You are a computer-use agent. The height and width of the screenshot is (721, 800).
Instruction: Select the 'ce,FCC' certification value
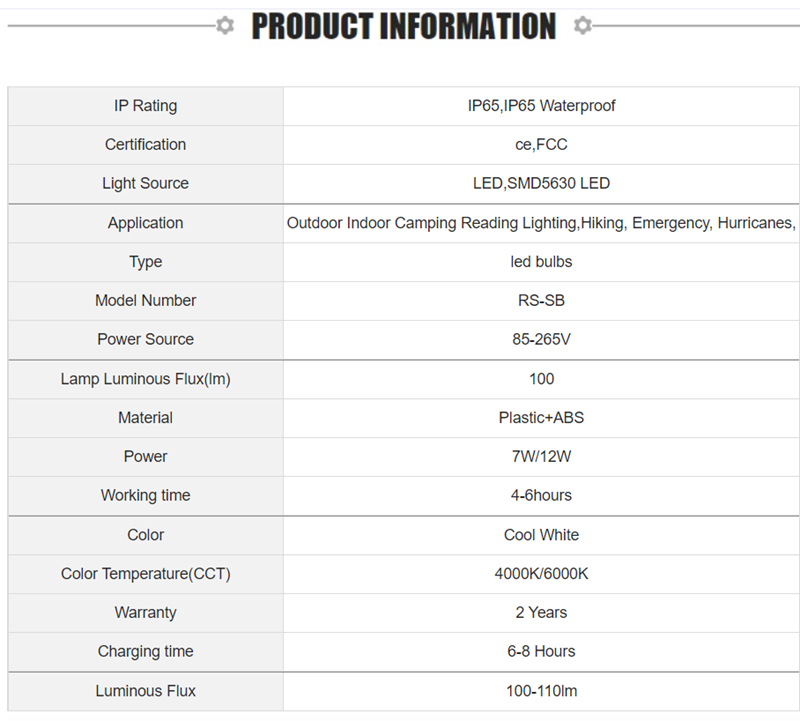[x=541, y=145]
